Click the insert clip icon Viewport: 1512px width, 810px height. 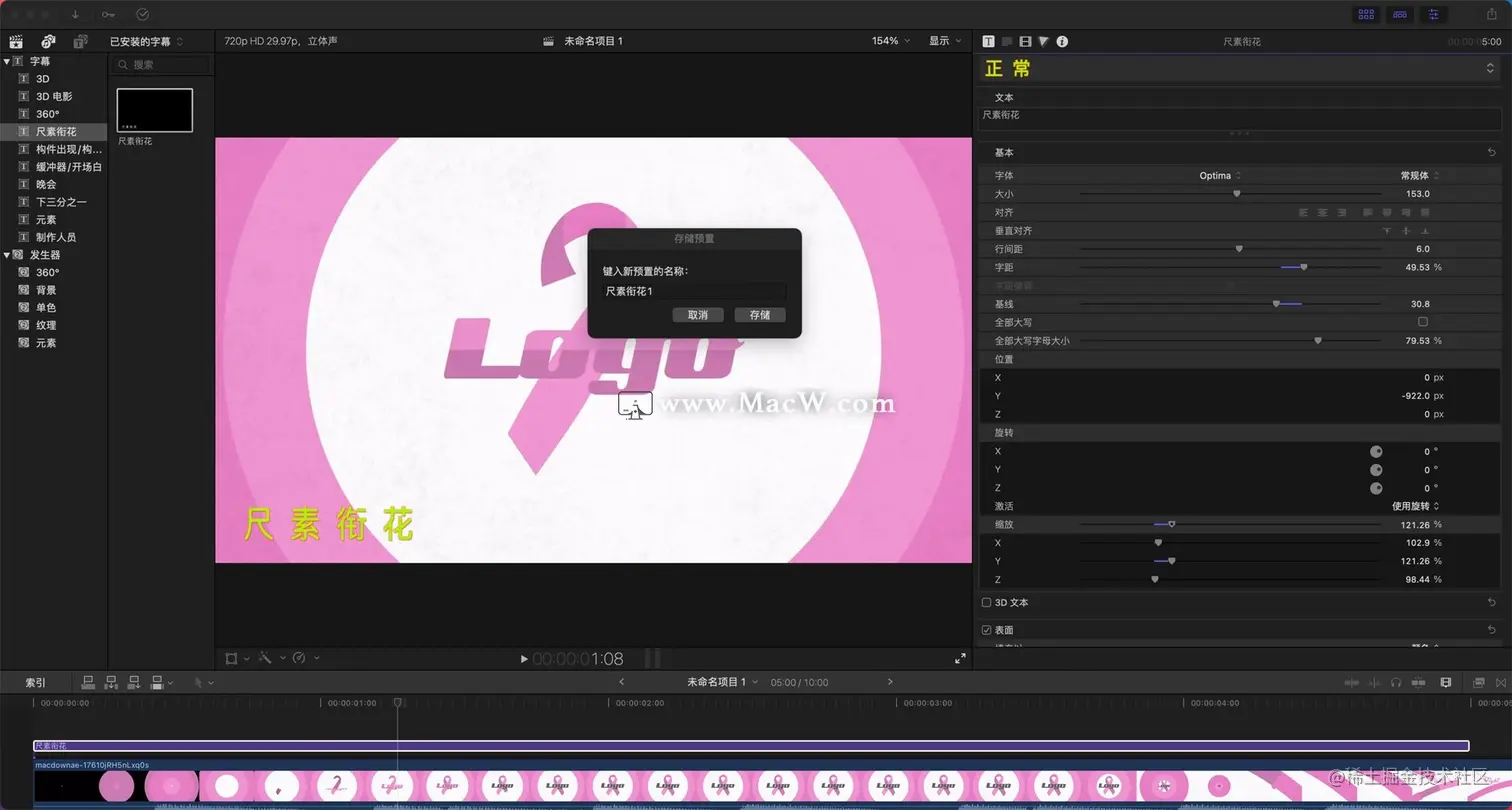point(111,682)
